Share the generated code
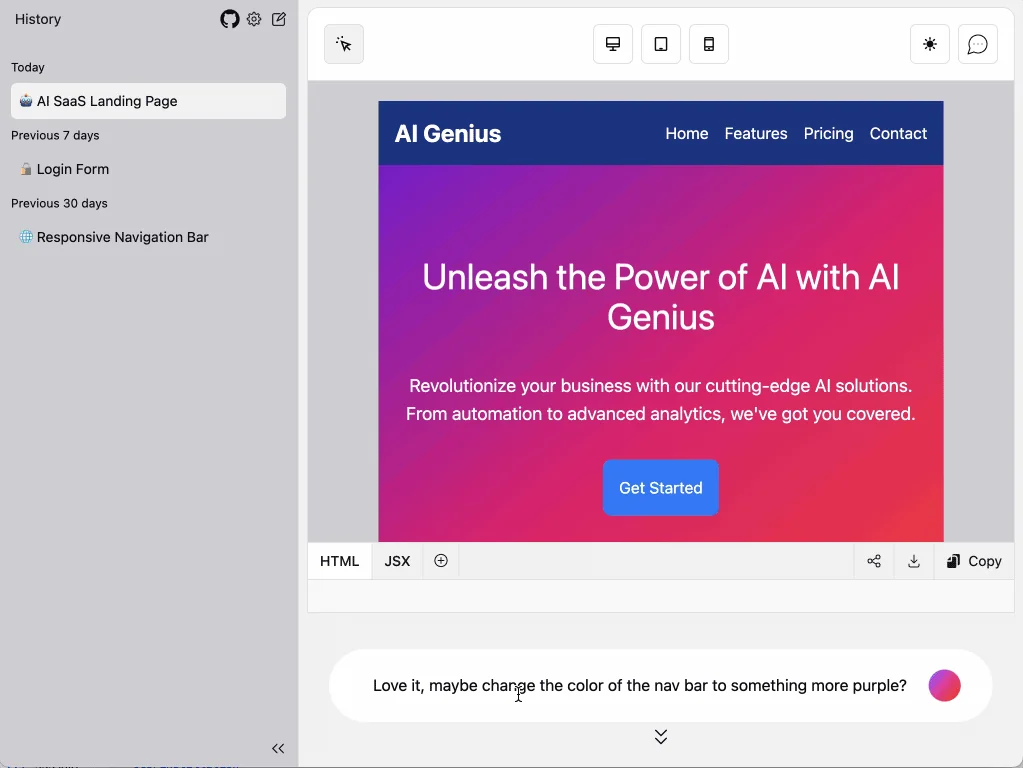 click(x=873, y=561)
